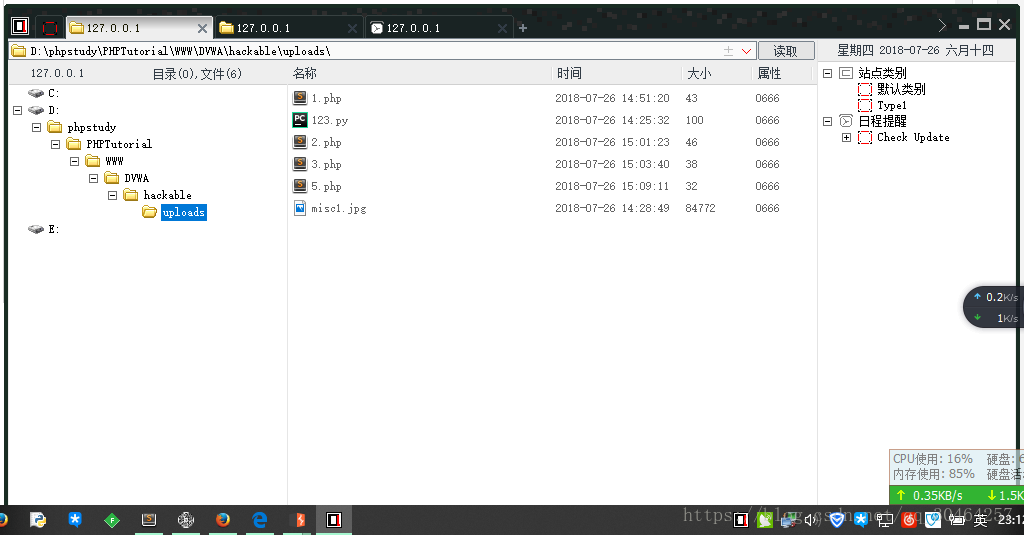Screen dimensions: 1024x535
Task: Select the 3.php file icon
Action: [x=300, y=164]
